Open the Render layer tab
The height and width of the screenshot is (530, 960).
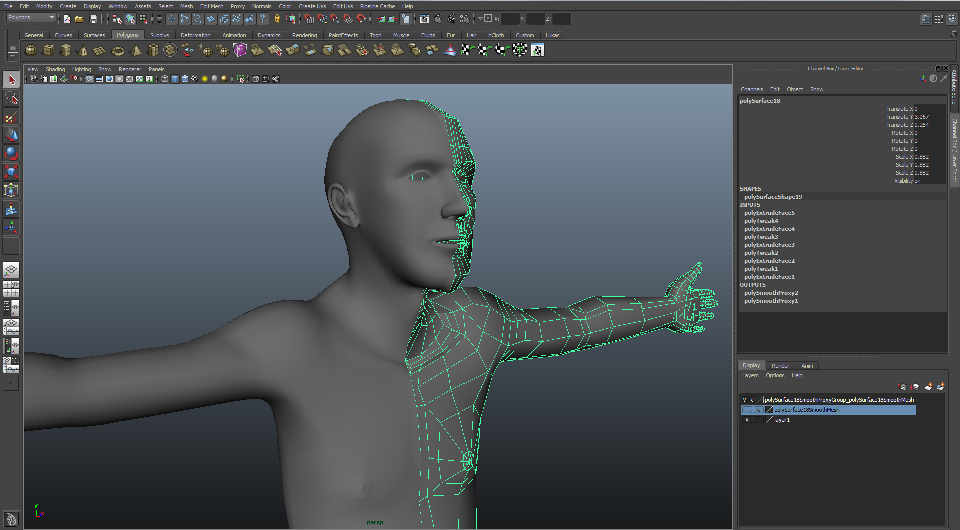tap(780, 365)
